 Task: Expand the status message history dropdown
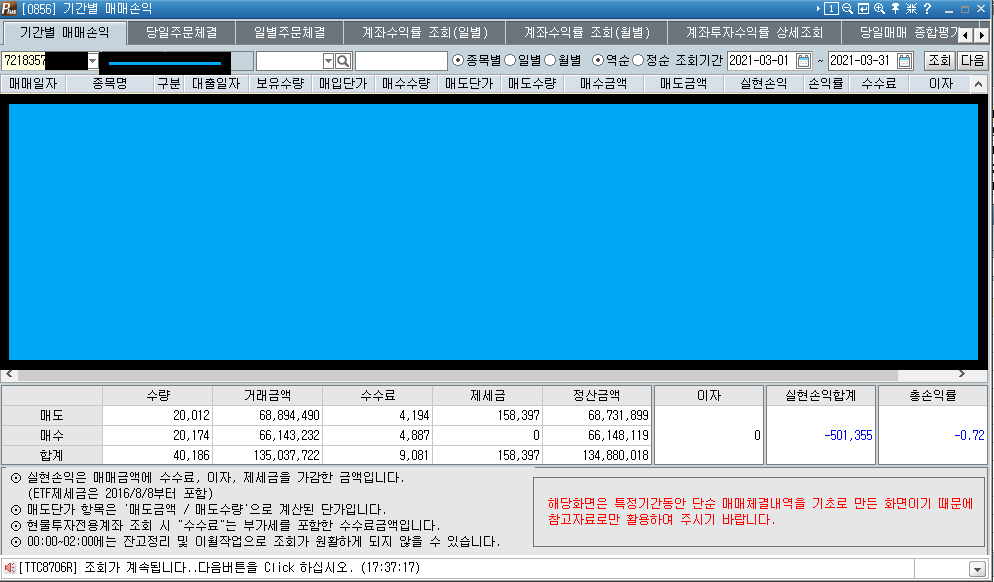point(978,568)
